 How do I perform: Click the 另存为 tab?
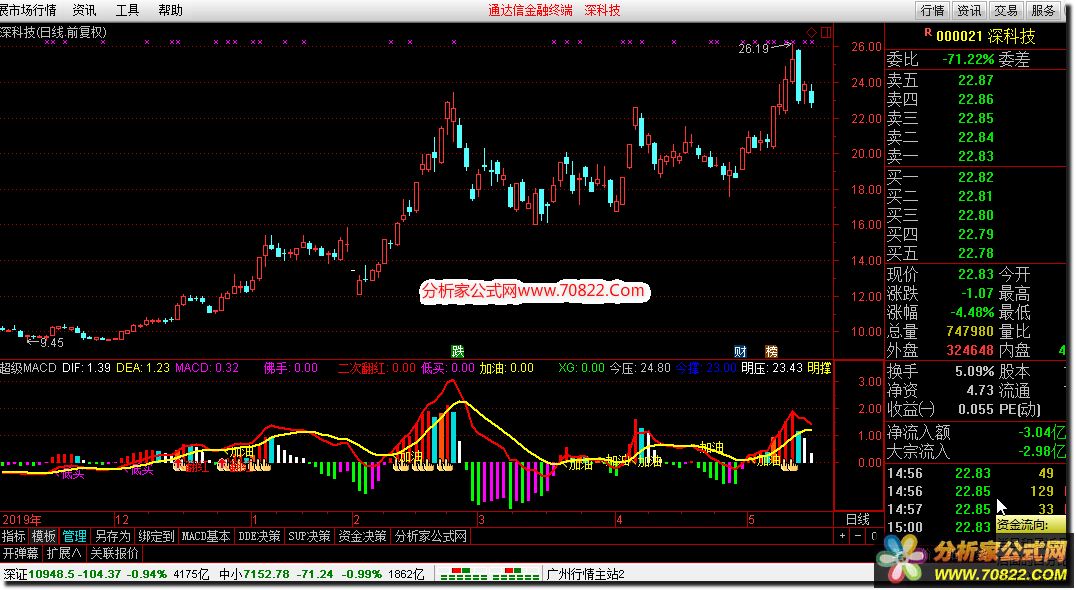(x=113, y=536)
